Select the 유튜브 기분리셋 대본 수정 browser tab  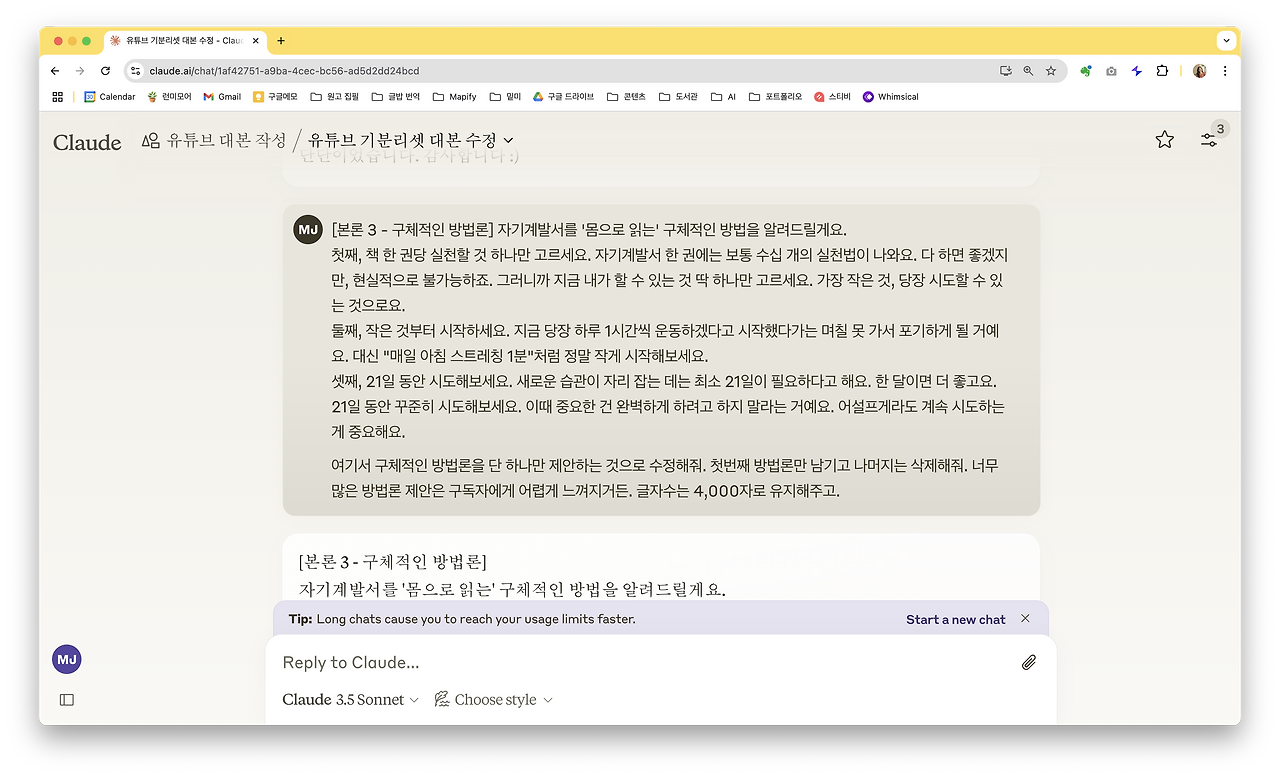178,40
